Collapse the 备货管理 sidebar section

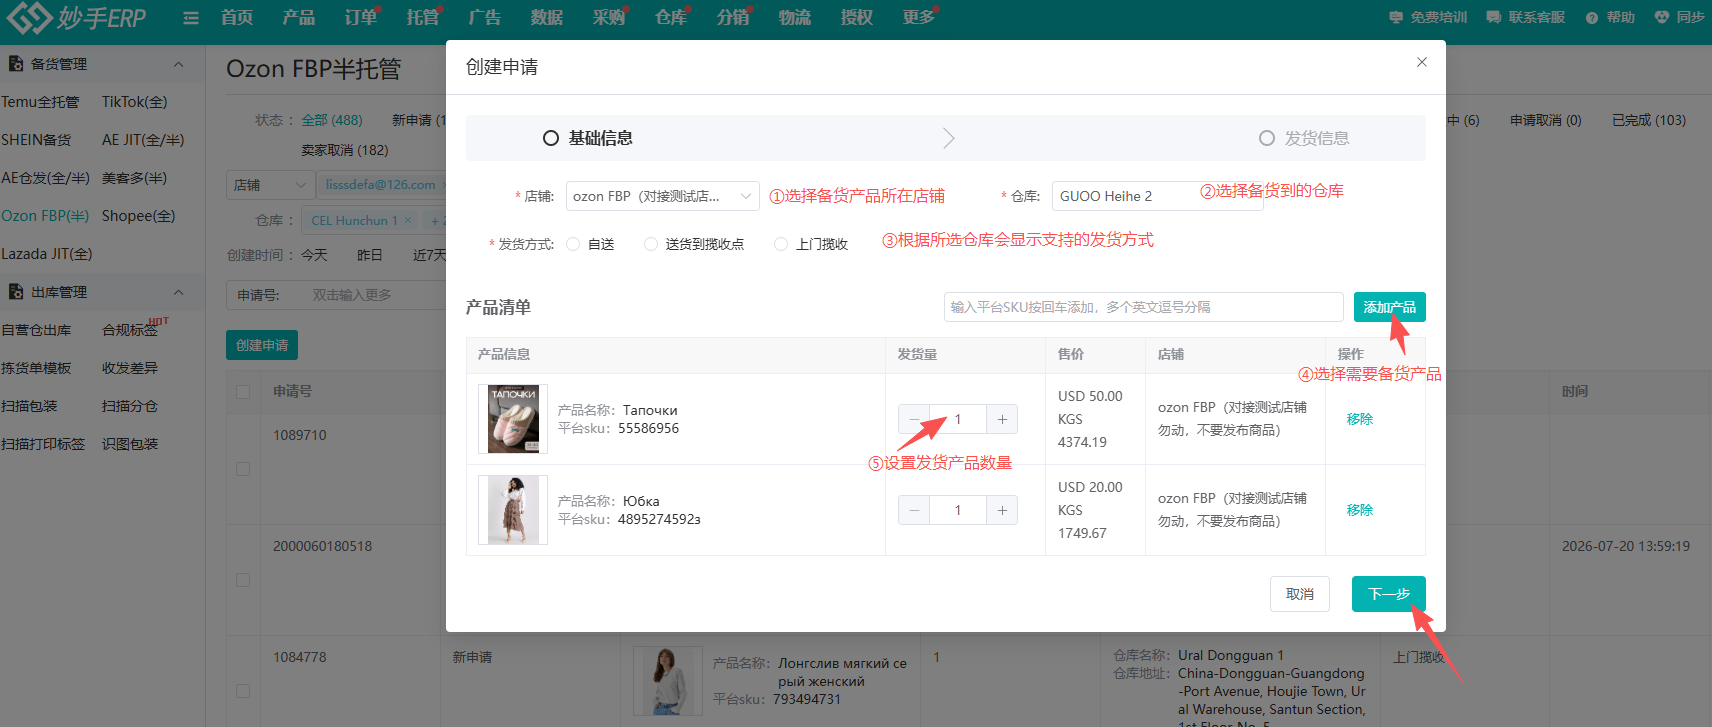click(x=178, y=64)
